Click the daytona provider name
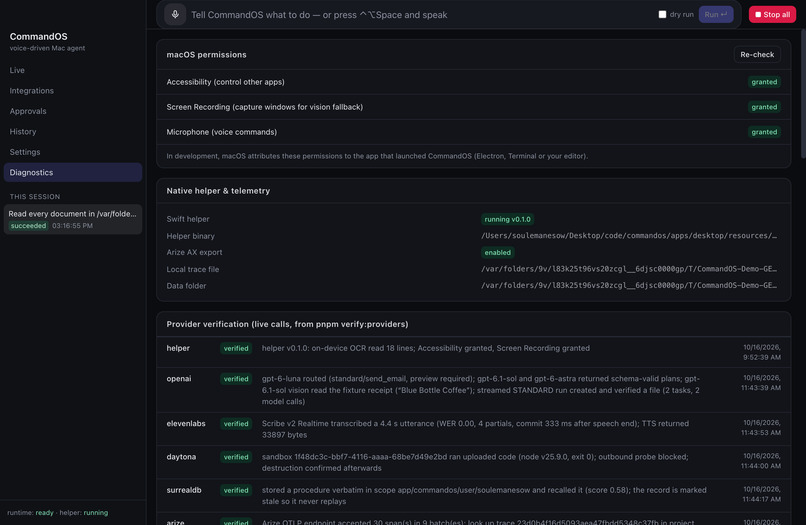The width and height of the screenshot is (806, 525). point(181,457)
